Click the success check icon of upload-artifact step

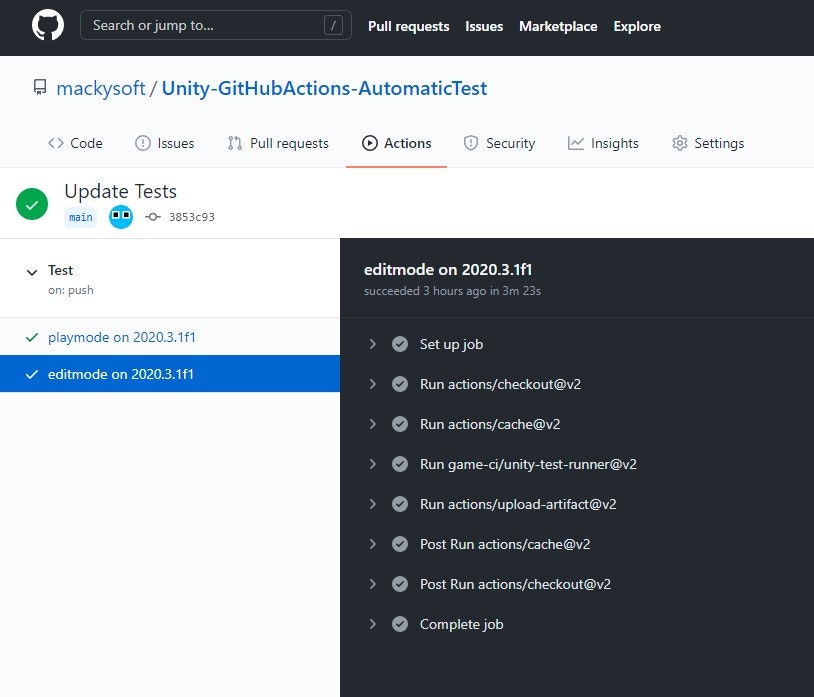(400, 503)
